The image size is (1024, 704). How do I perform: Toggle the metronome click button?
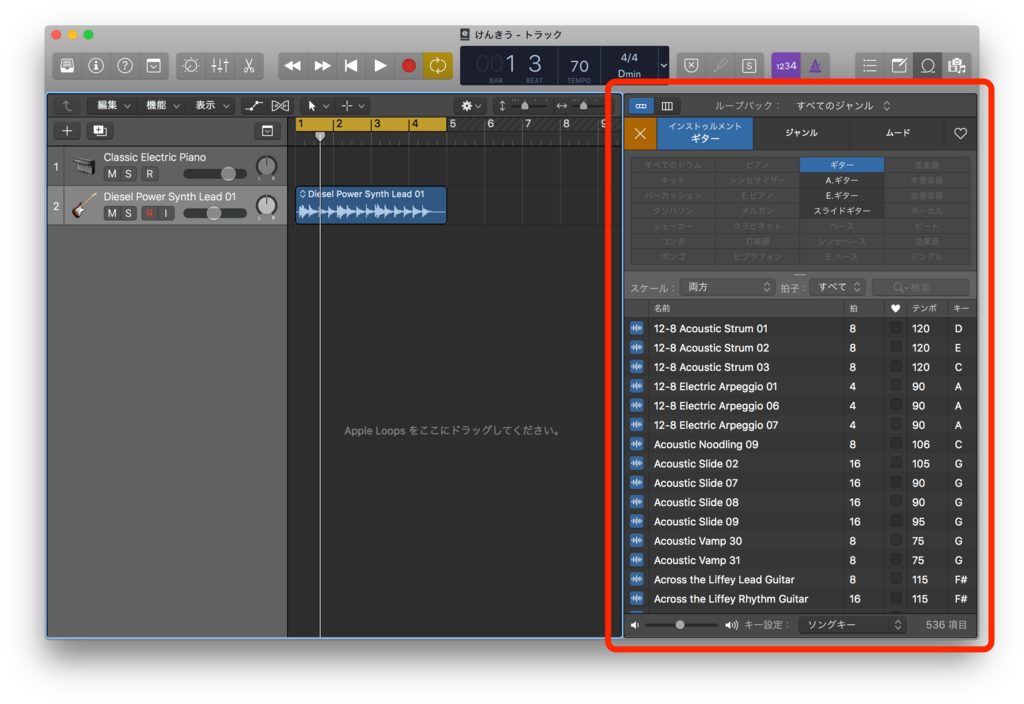tap(815, 66)
